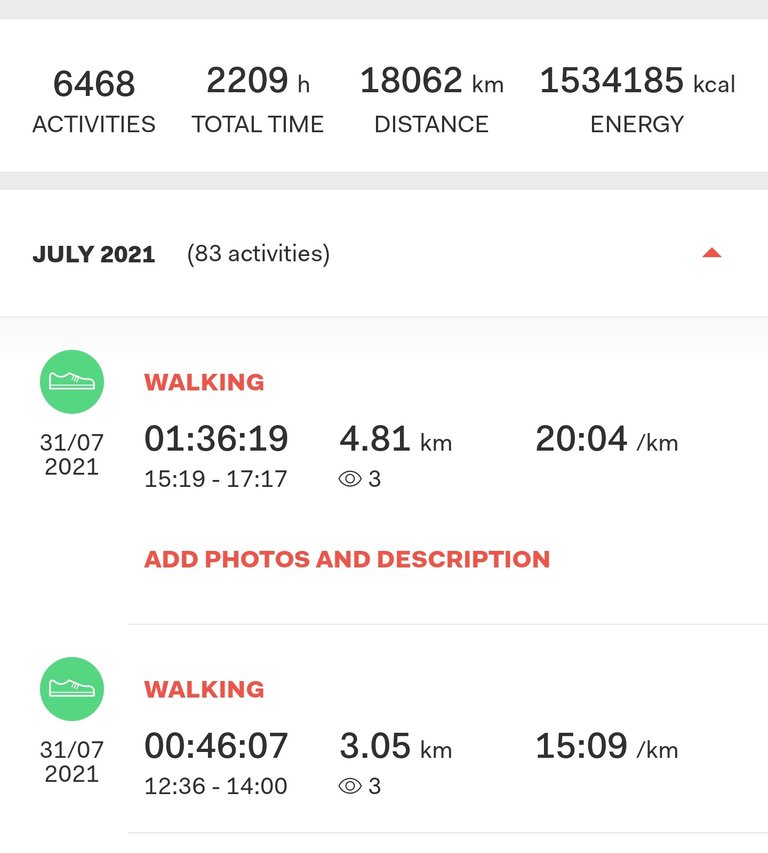Tap the green walking shoe icon for the 12:36 activity

pyautogui.click(x=72, y=689)
